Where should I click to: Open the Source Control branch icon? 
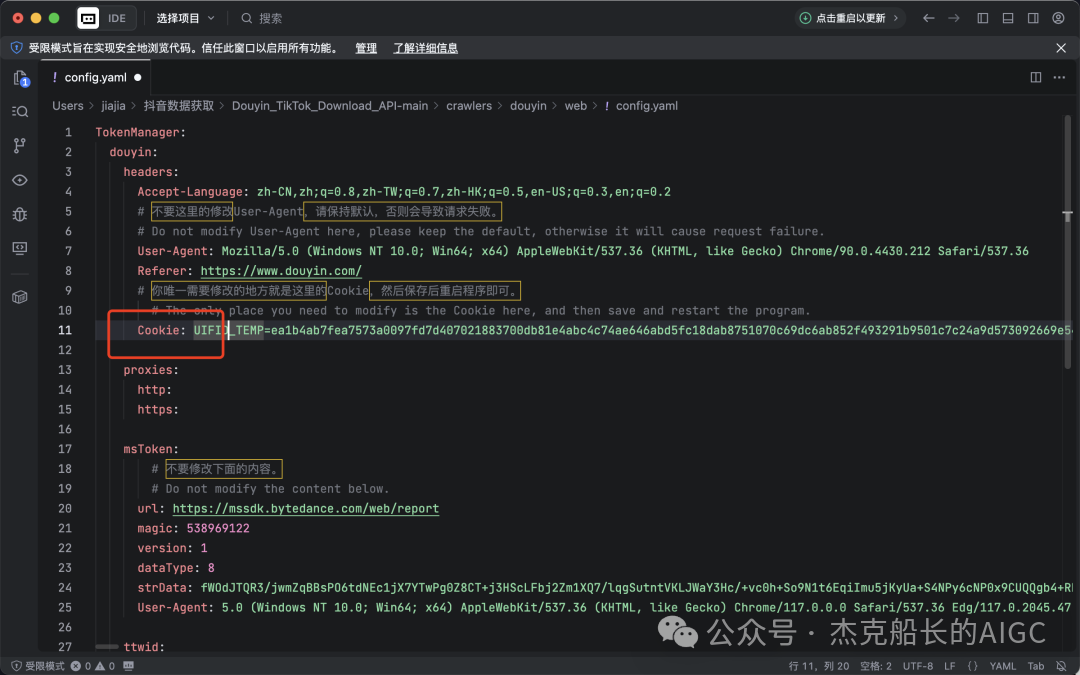20,145
